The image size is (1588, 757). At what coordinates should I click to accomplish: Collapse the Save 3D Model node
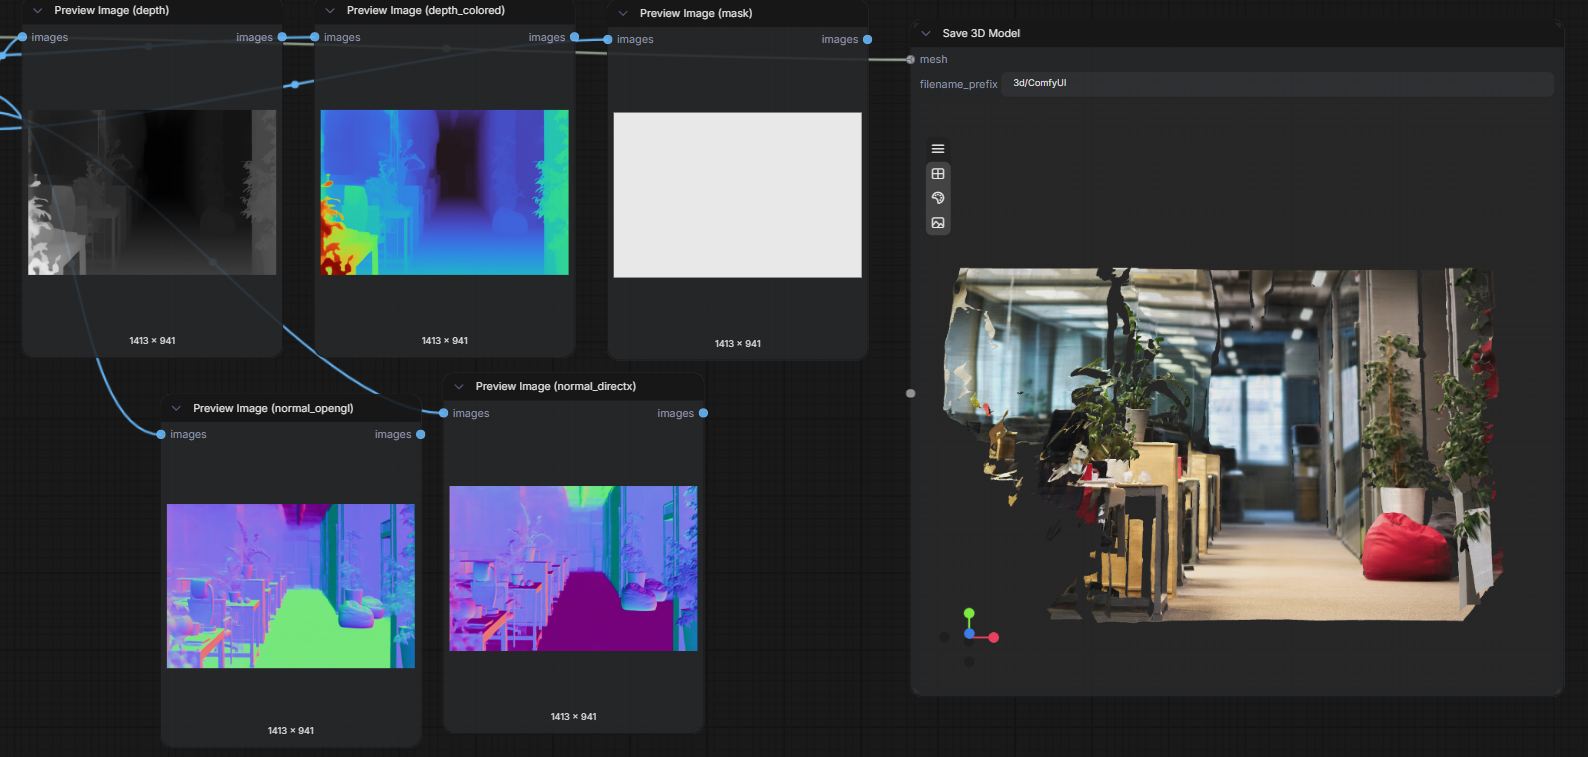pos(926,34)
